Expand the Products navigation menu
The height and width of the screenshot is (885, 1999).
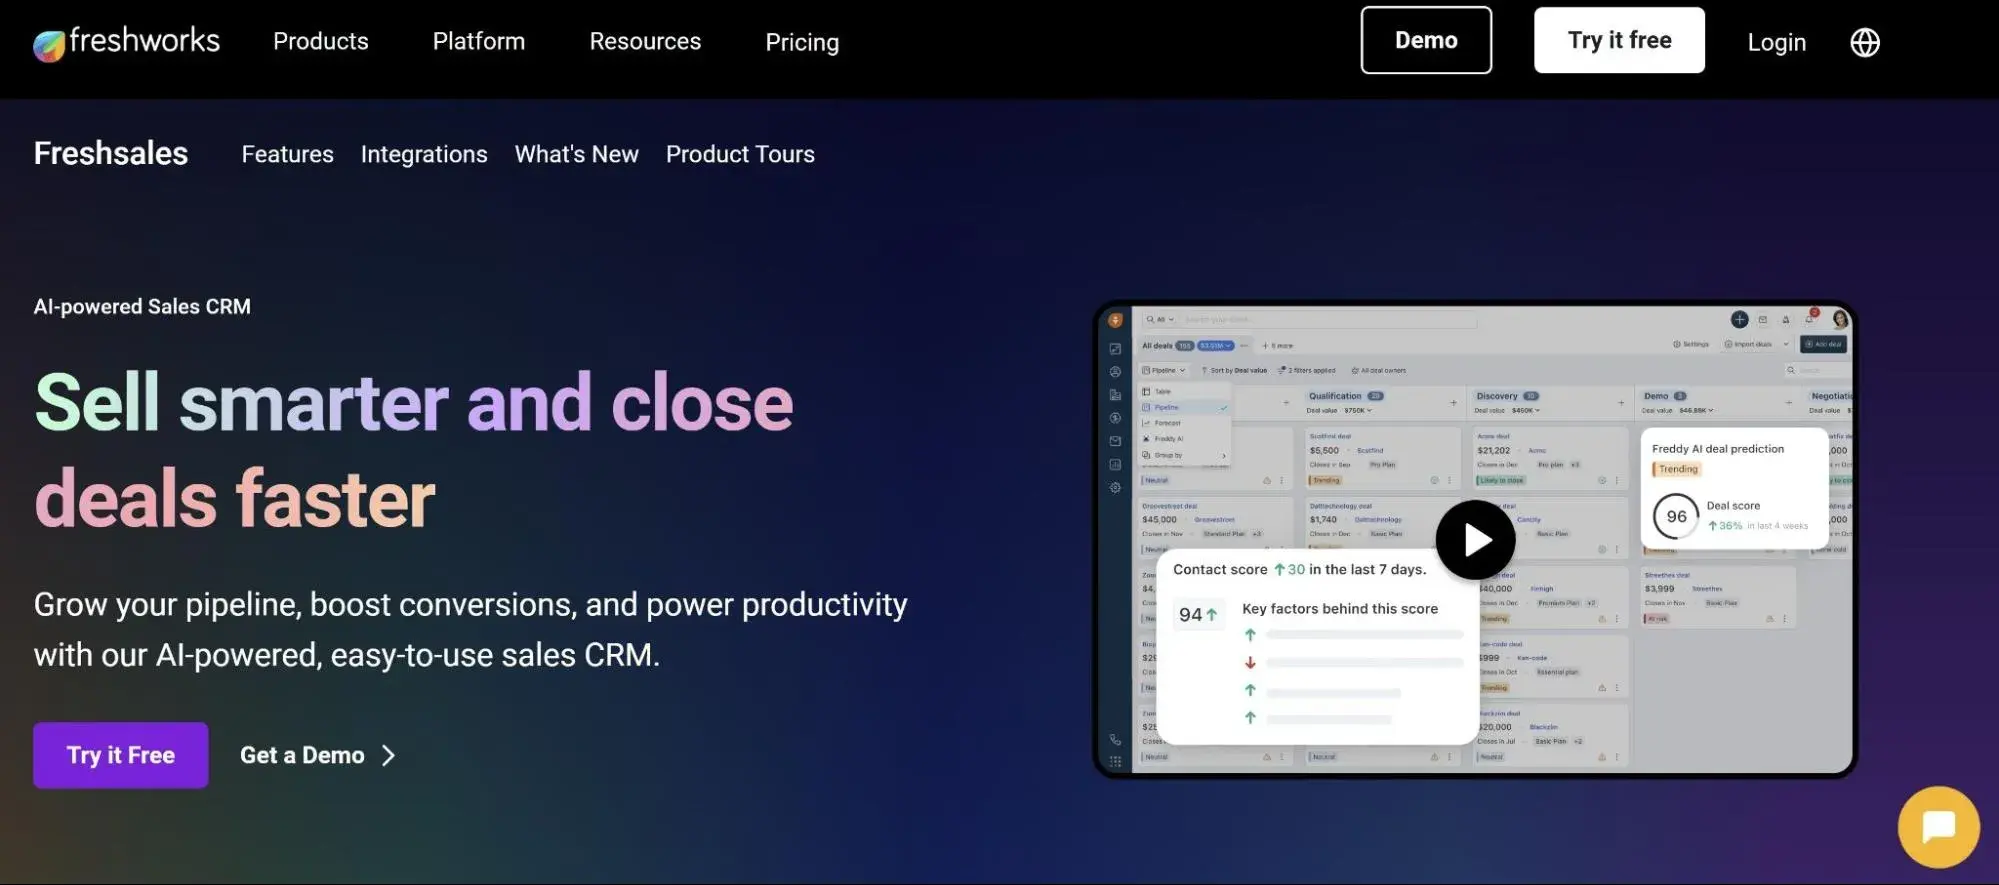320,42
